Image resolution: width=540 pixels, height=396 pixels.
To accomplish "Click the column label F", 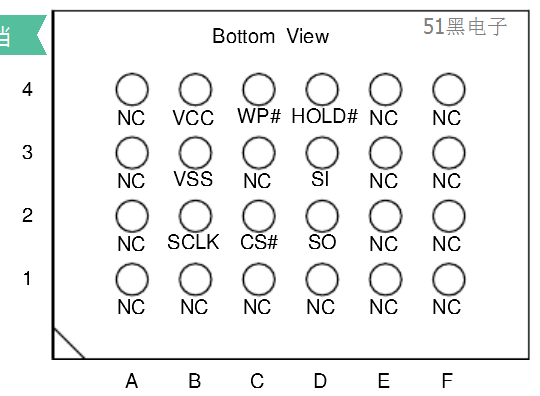I will click(447, 381).
